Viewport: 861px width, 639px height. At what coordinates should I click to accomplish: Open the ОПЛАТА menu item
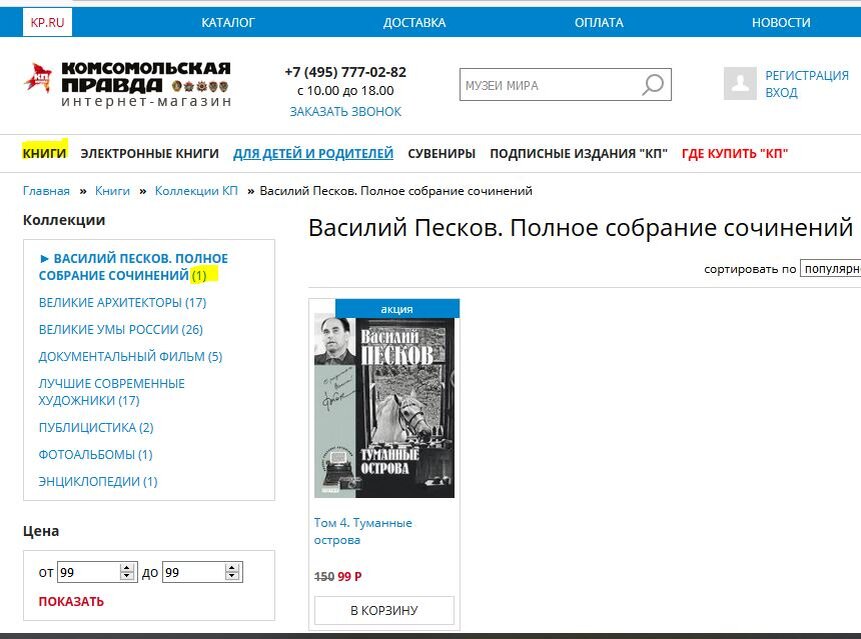(x=599, y=23)
